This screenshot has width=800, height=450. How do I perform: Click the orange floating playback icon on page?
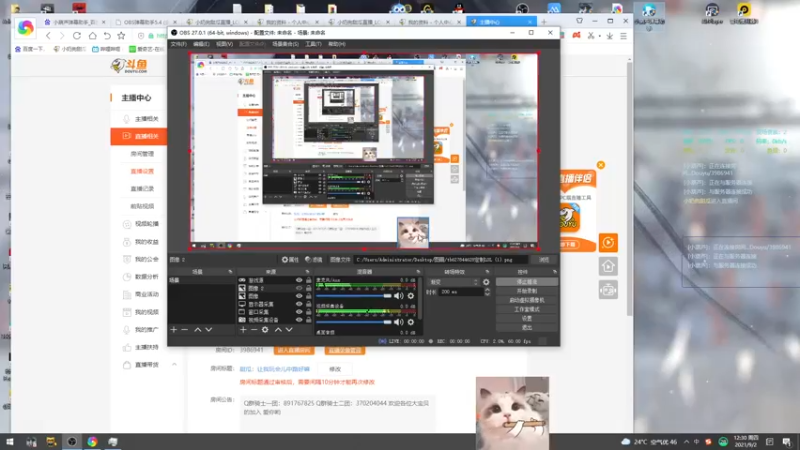click(x=608, y=243)
